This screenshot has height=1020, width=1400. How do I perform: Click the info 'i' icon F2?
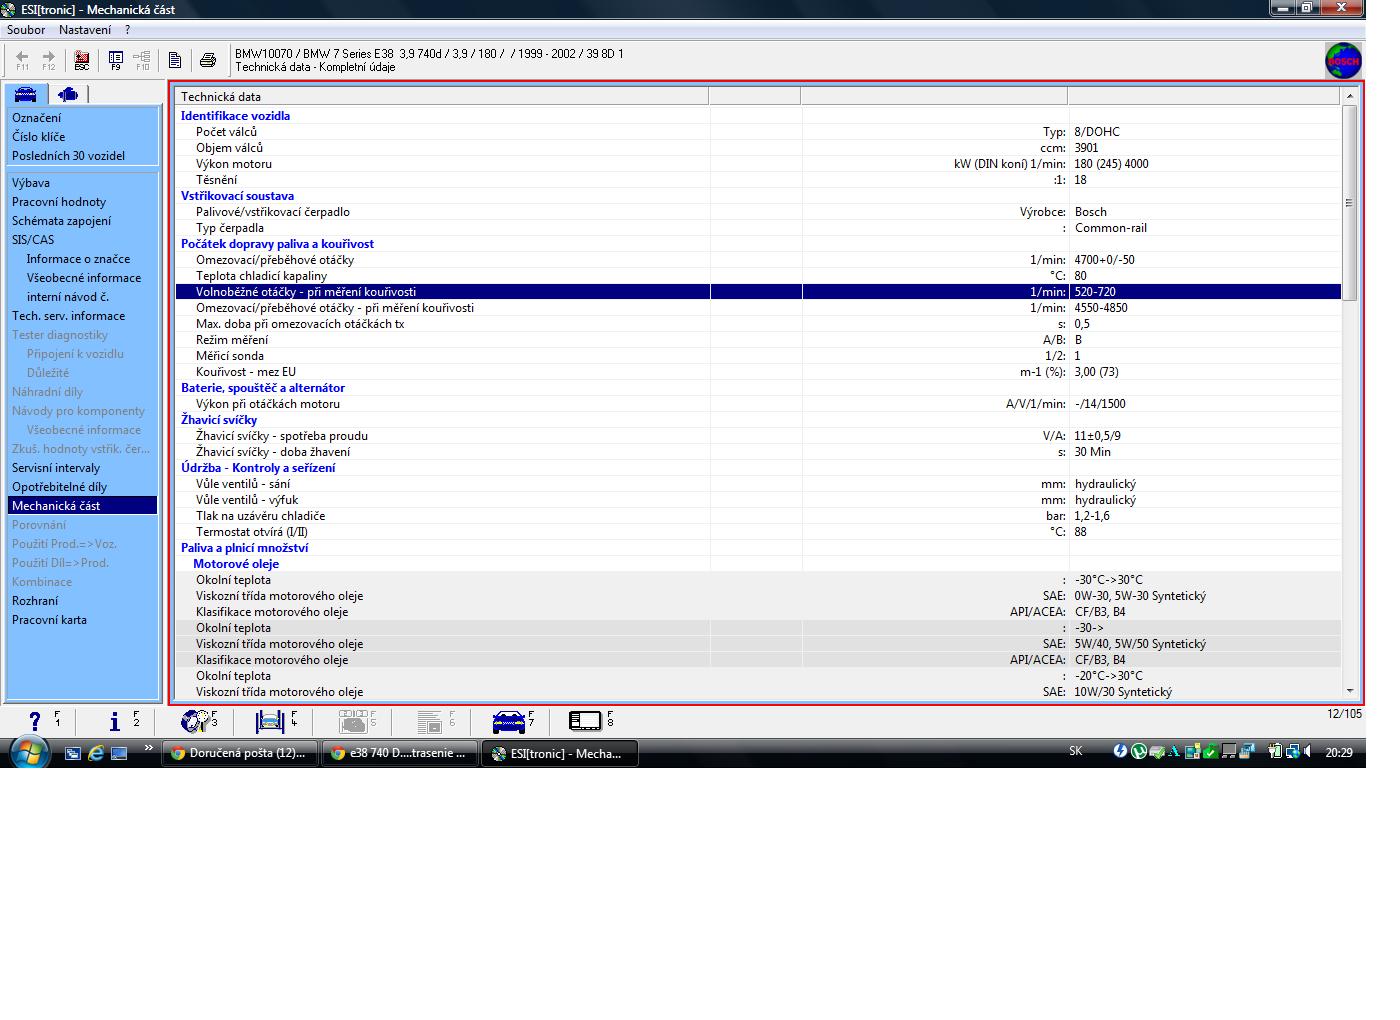click(x=115, y=721)
